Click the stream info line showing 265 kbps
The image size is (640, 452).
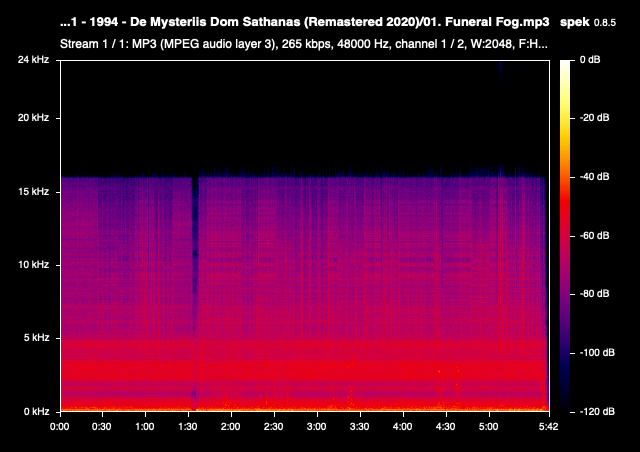pos(304,44)
